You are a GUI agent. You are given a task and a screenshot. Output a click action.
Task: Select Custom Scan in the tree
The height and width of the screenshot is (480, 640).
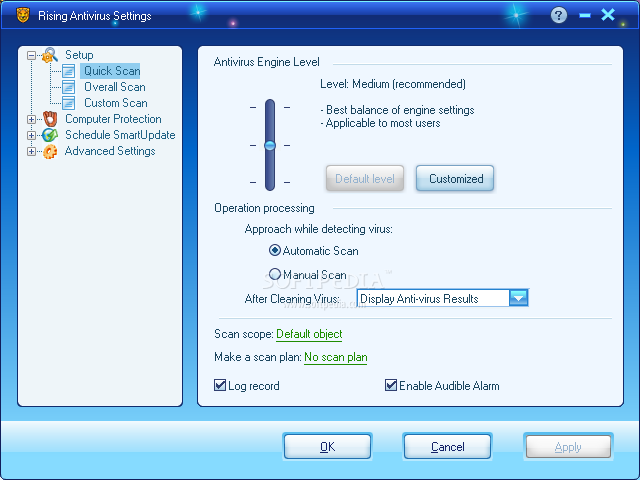[x=116, y=103]
